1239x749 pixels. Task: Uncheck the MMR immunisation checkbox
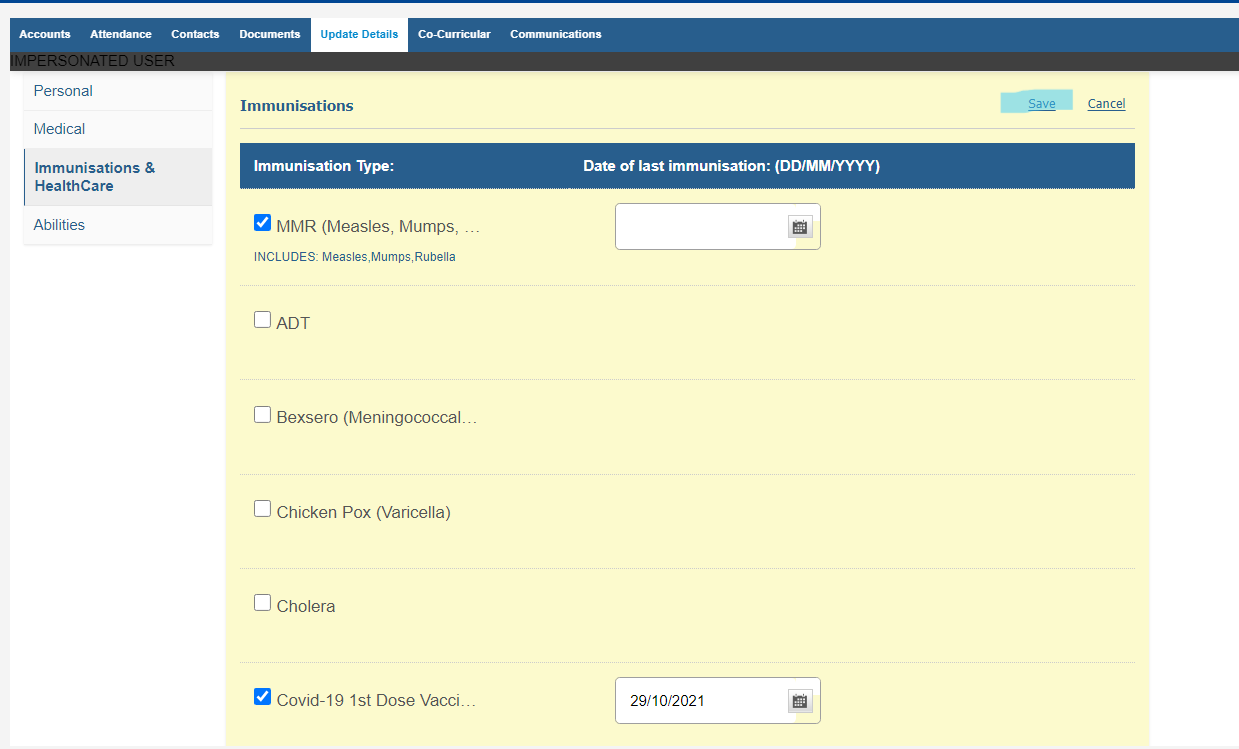click(x=263, y=222)
